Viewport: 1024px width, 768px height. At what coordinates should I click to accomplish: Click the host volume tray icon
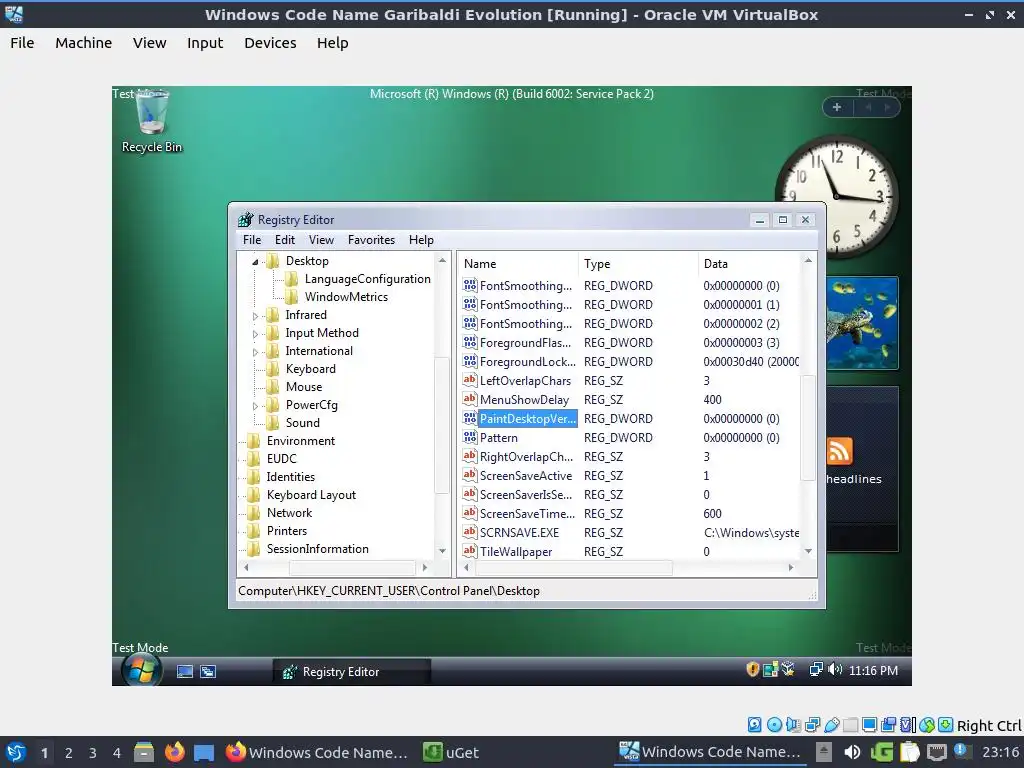click(x=852, y=752)
